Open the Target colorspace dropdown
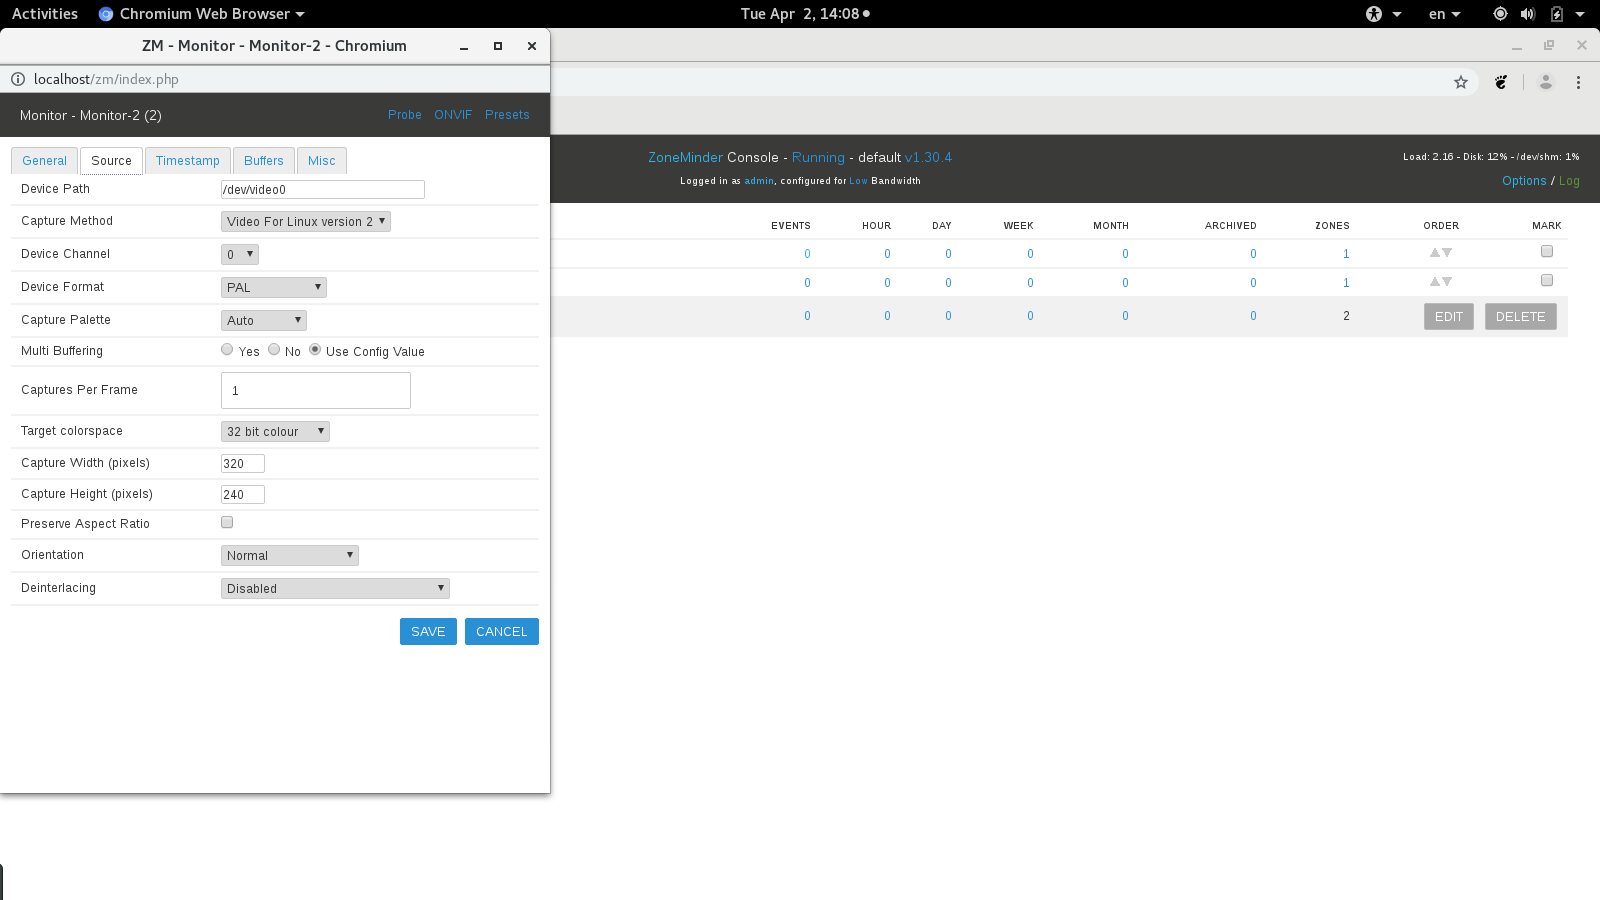The width and height of the screenshot is (1600, 900). 275,431
